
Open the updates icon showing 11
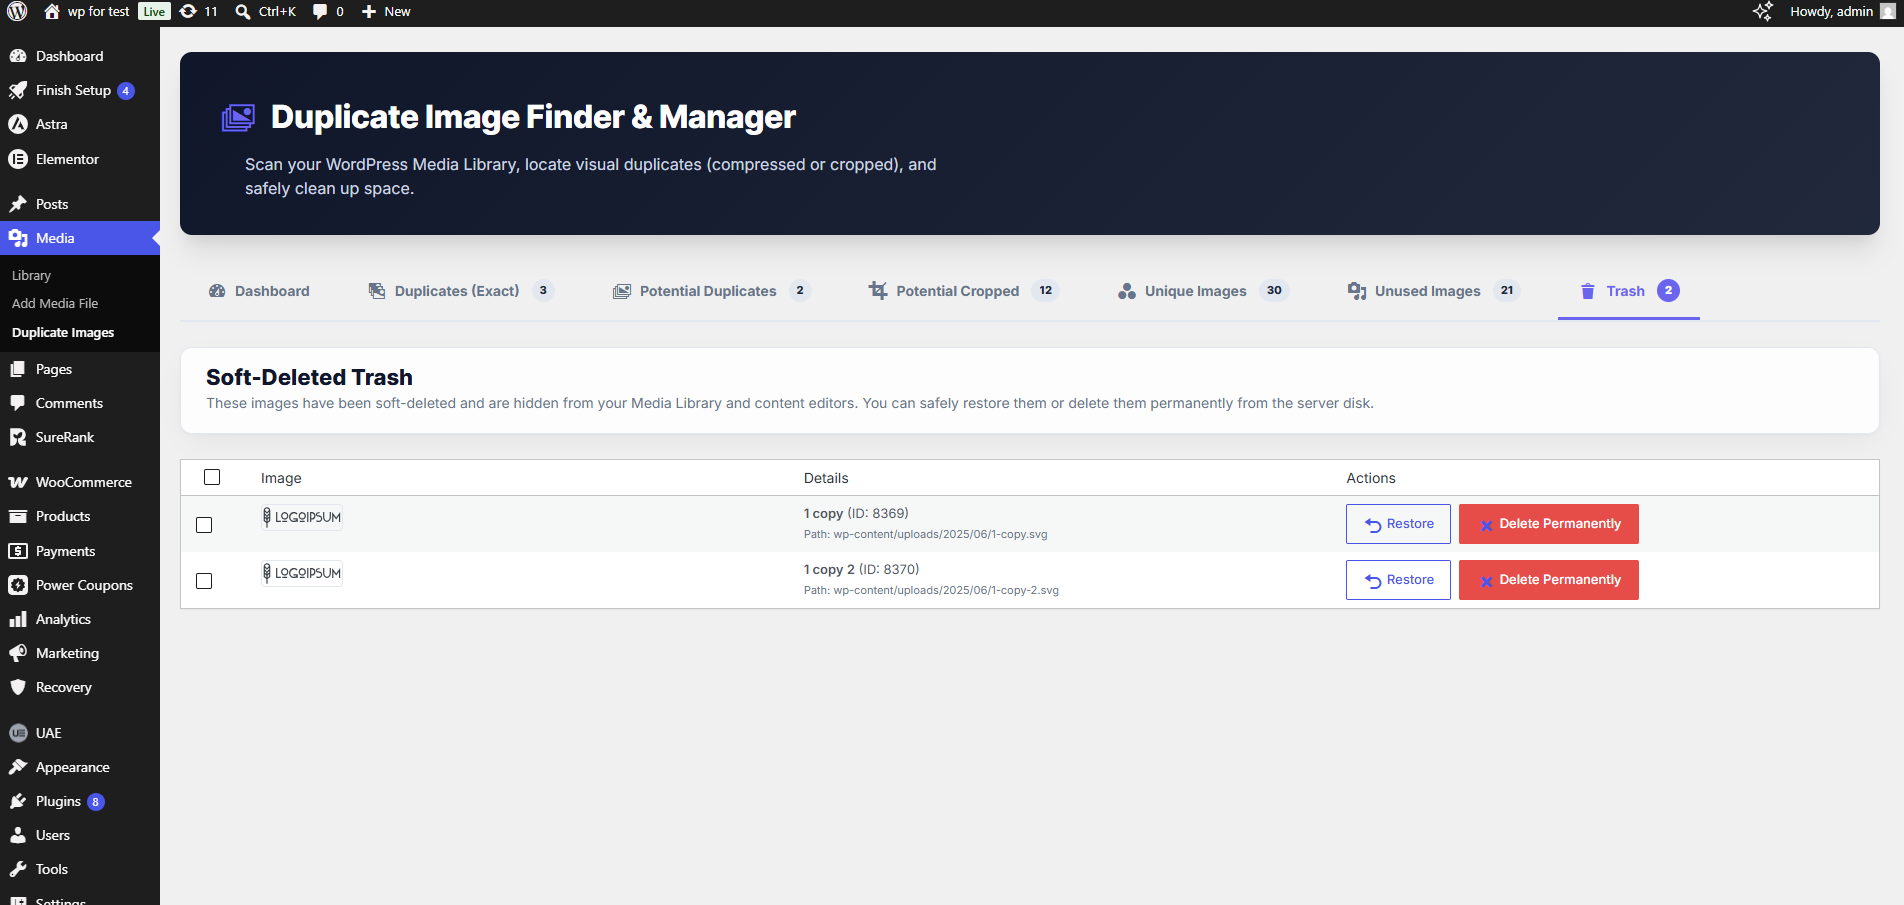click(x=188, y=12)
